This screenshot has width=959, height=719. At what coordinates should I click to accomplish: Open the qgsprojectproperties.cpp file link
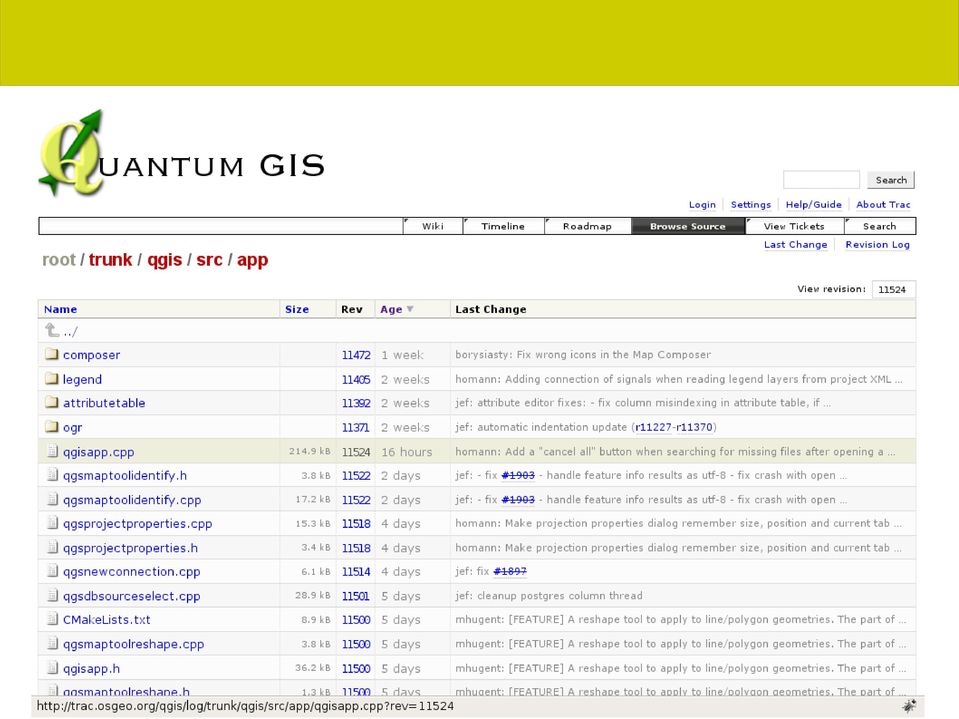138,523
